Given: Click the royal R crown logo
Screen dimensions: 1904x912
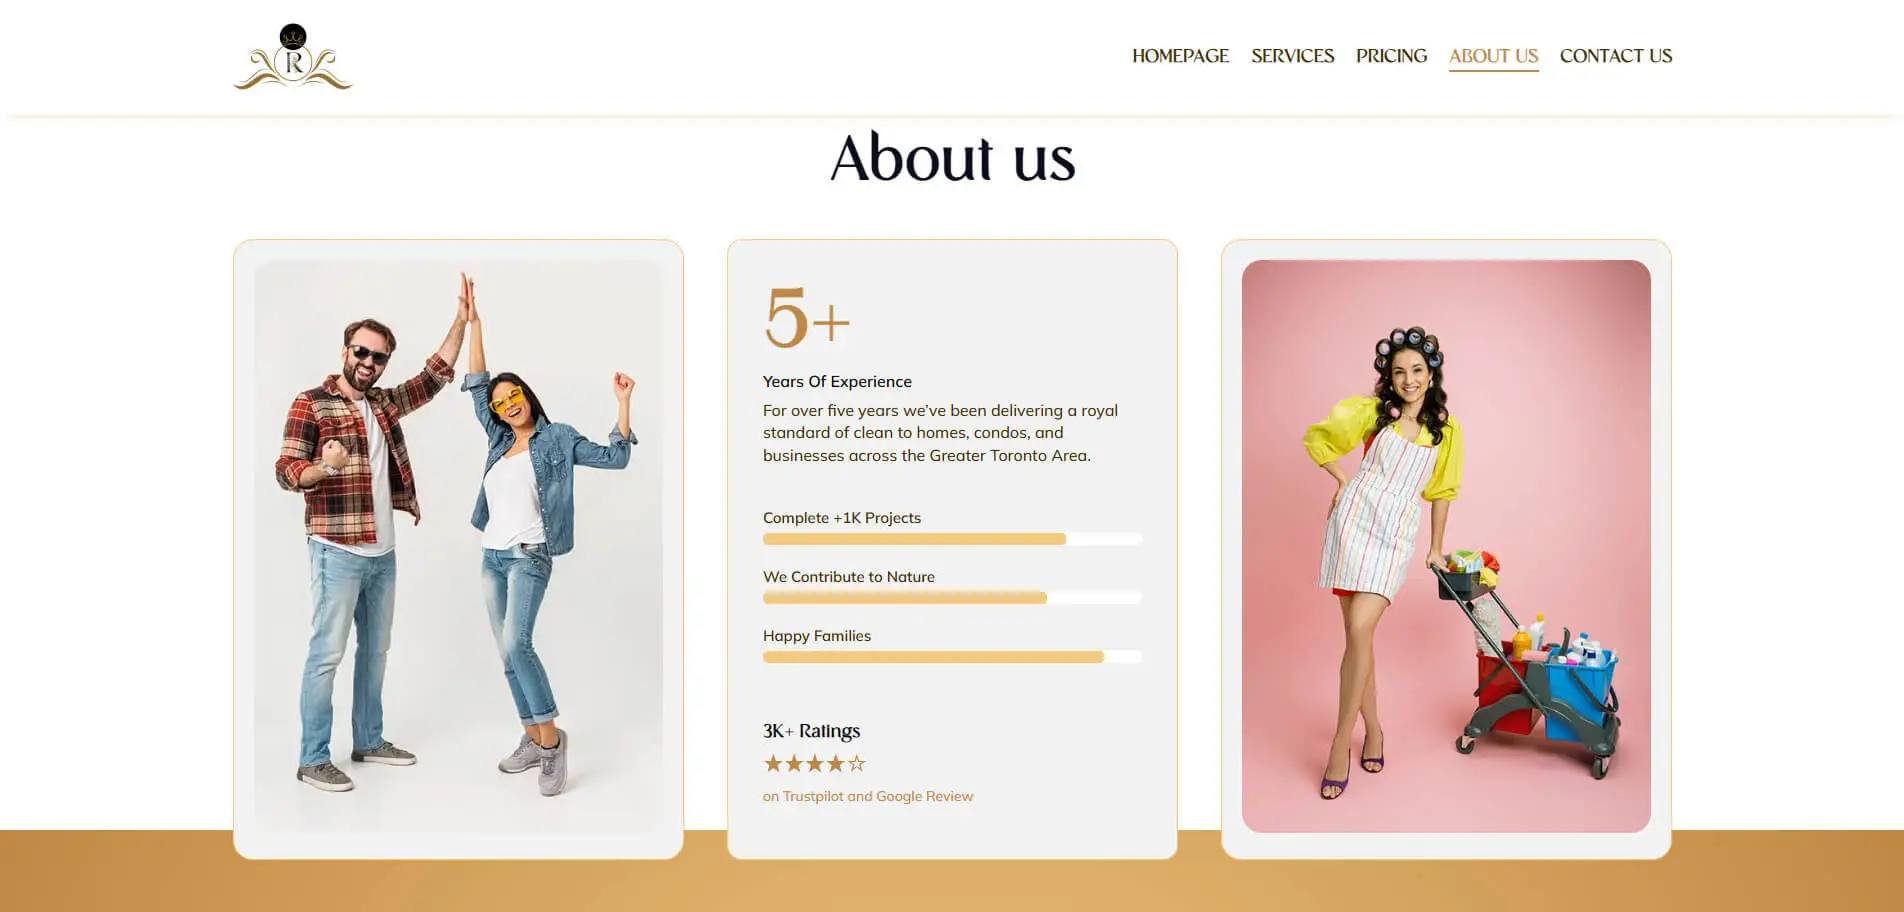Looking at the screenshot, I should (x=293, y=57).
